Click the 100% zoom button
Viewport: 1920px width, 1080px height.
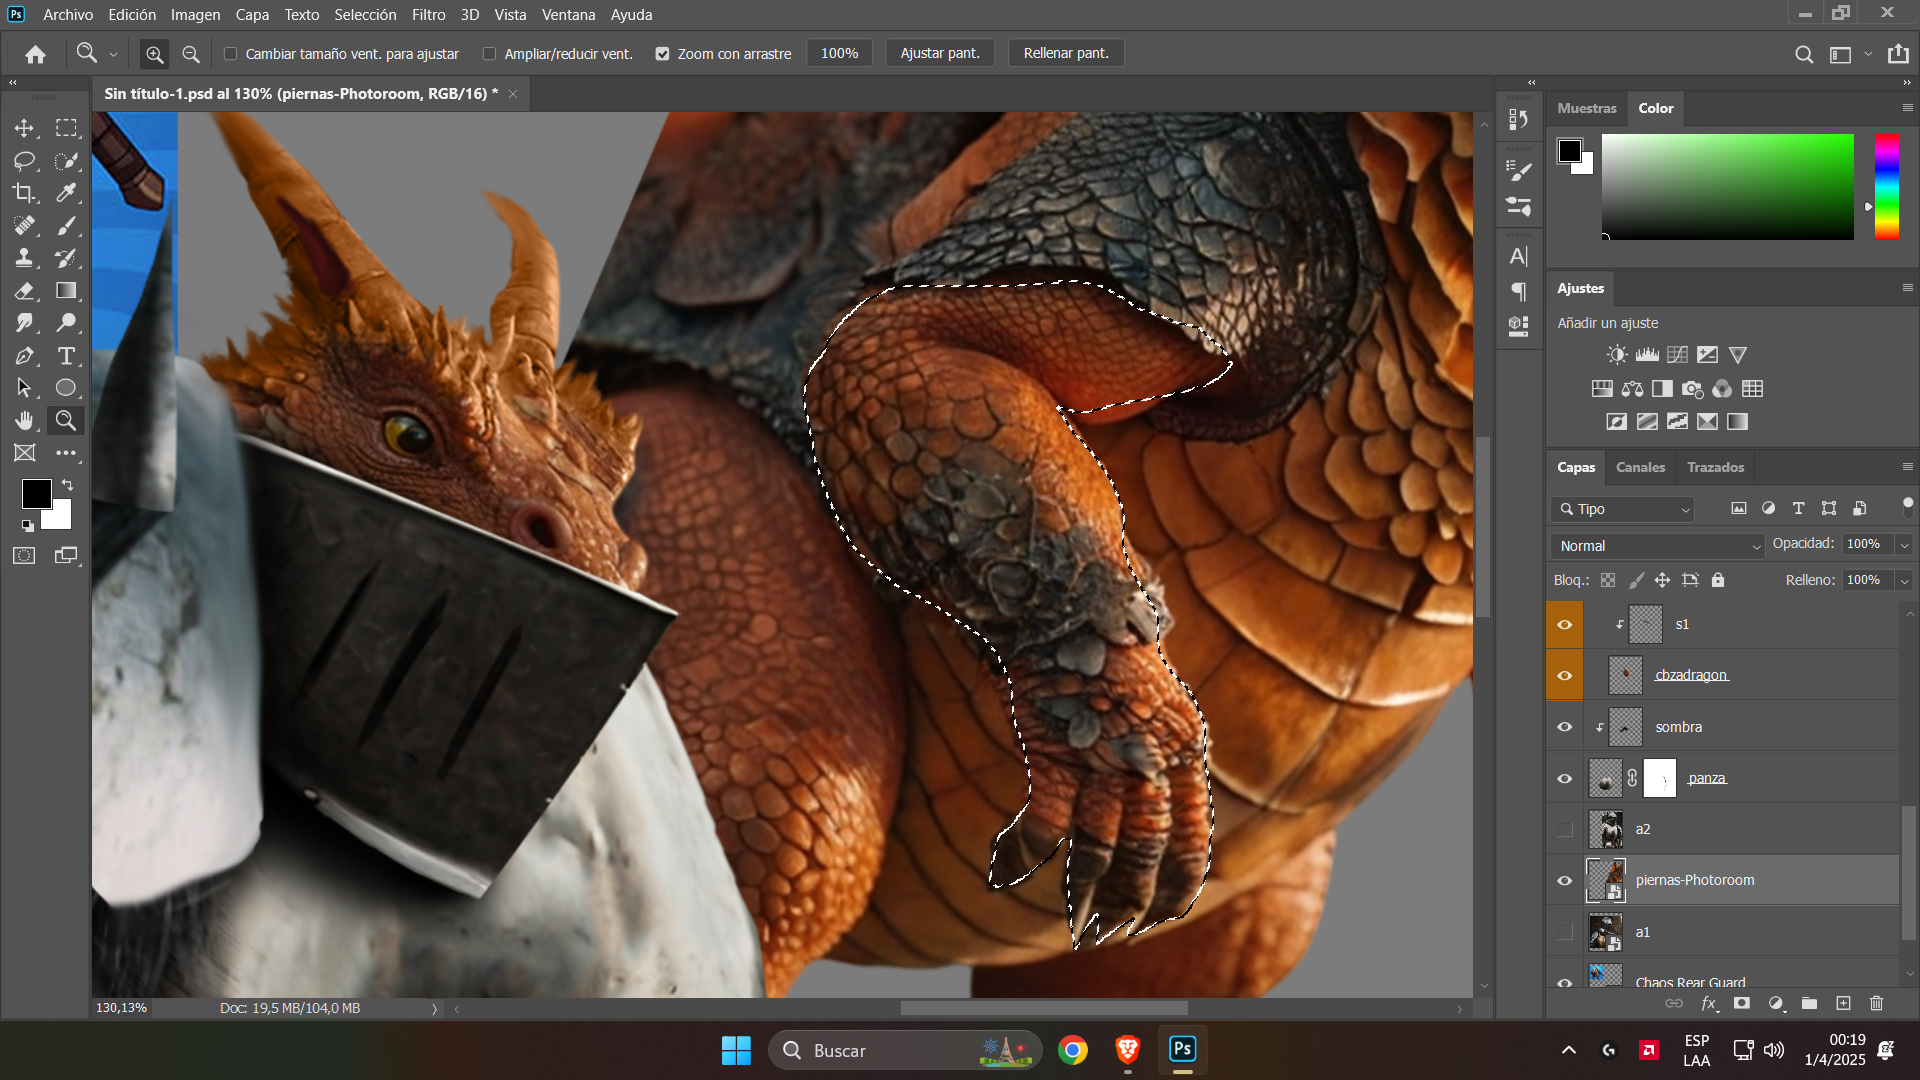pos(839,54)
